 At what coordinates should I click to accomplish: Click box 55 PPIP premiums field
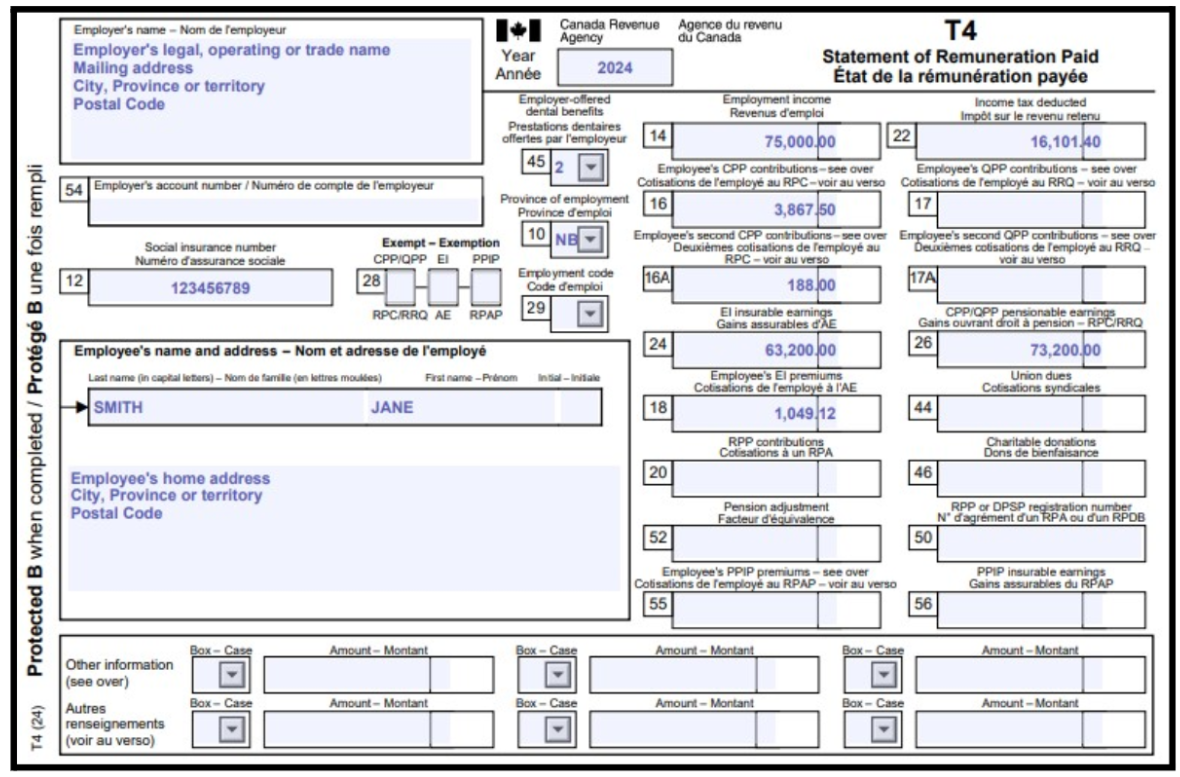tap(776, 609)
